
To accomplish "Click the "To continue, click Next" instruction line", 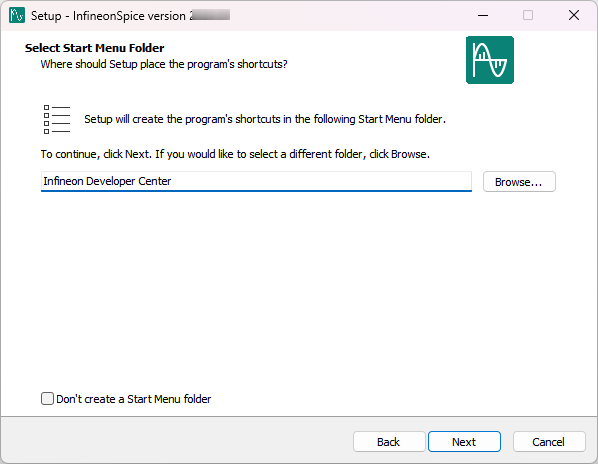I will click(x=235, y=154).
